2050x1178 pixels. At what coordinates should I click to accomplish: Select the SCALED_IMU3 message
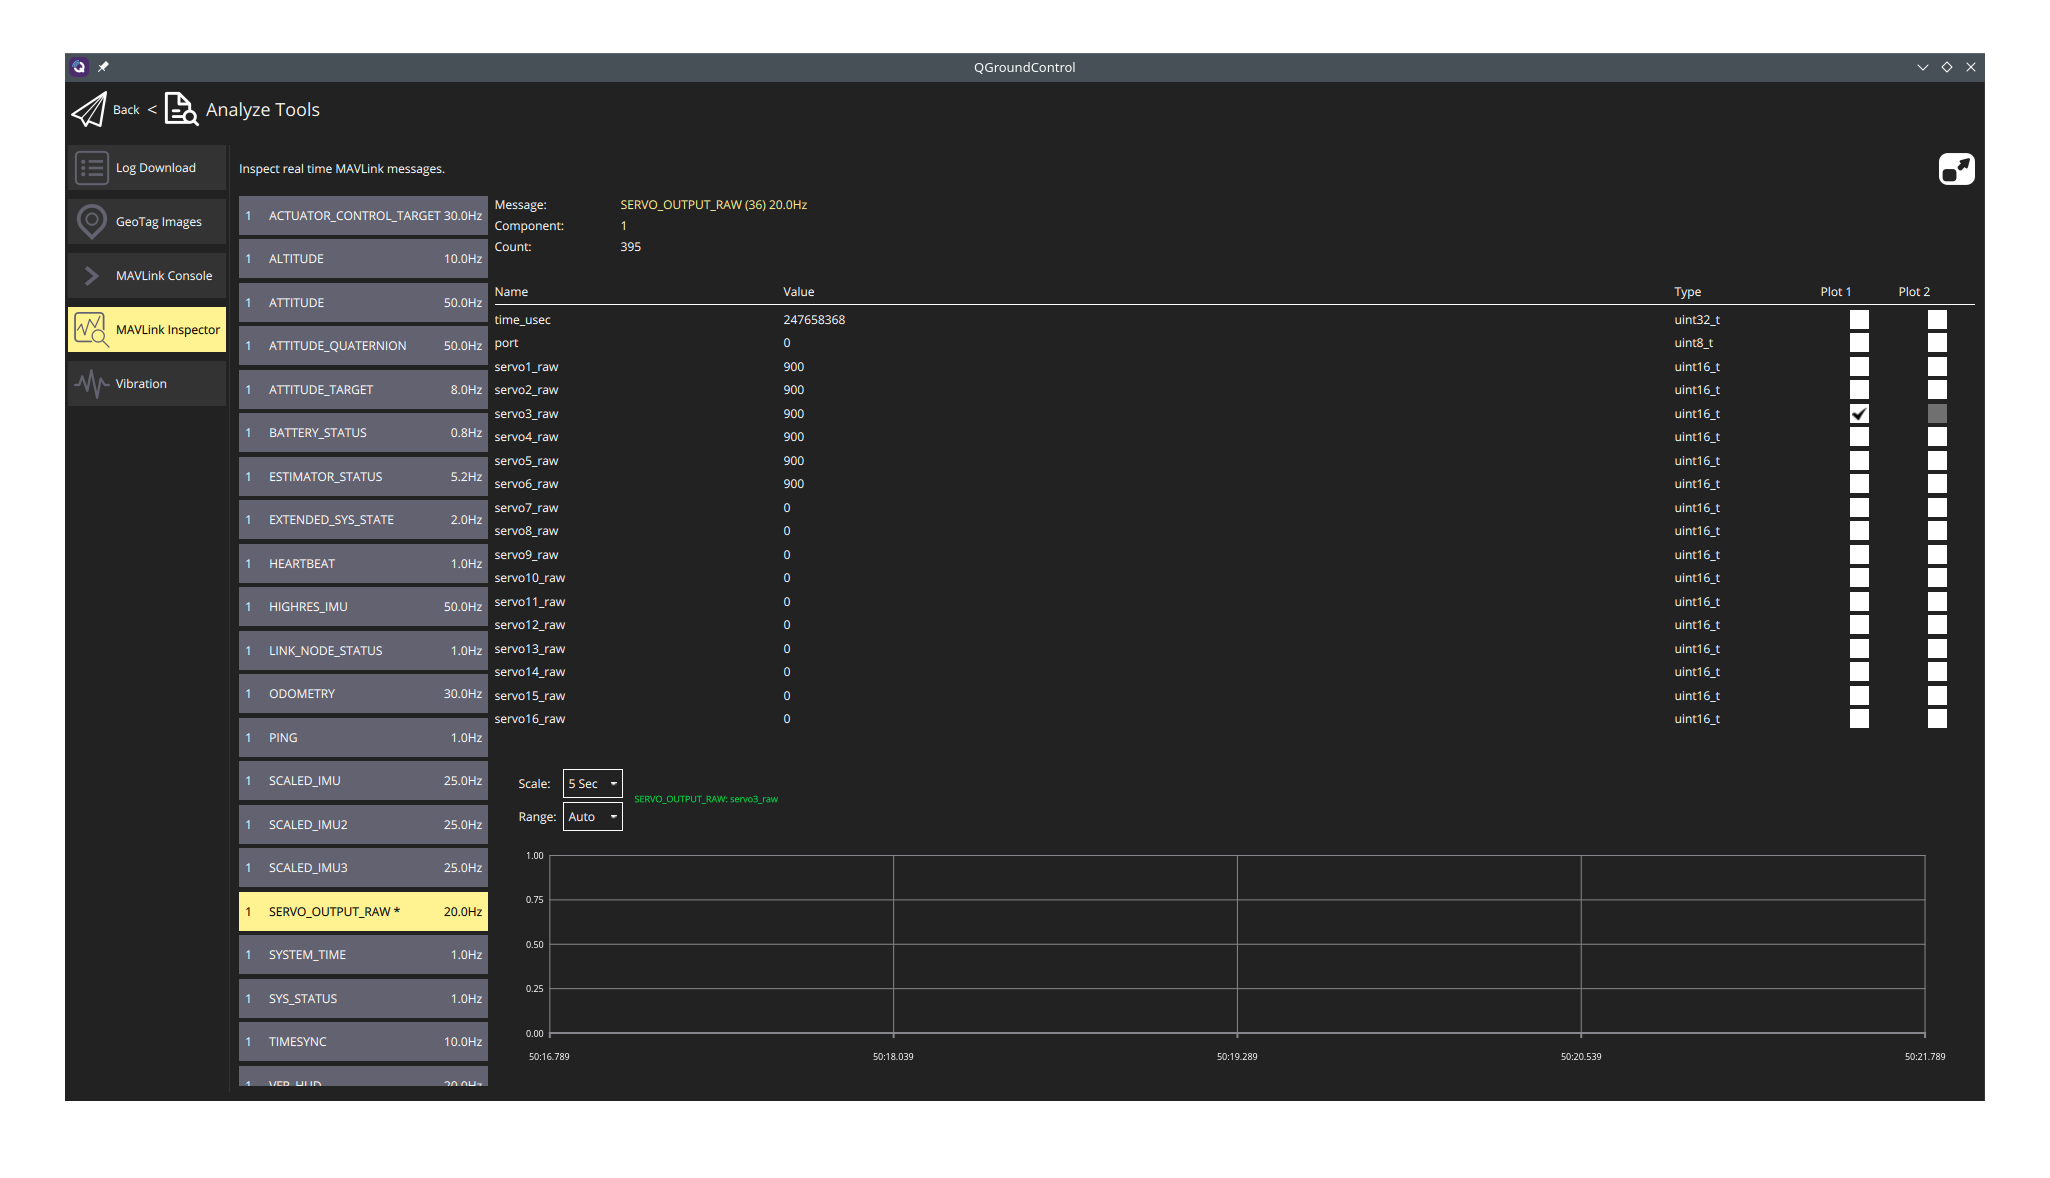click(x=363, y=868)
